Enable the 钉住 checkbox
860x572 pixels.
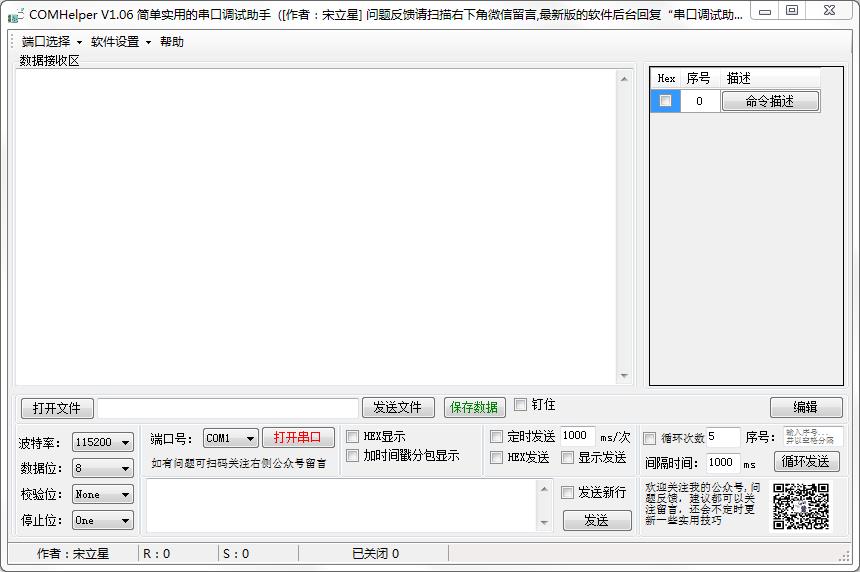(x=520, y=405)
